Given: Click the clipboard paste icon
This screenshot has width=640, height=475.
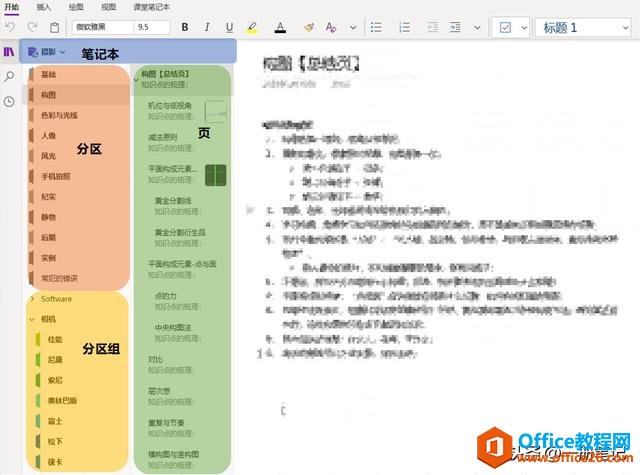Looking at the screenshot, I should click(54, 27).
